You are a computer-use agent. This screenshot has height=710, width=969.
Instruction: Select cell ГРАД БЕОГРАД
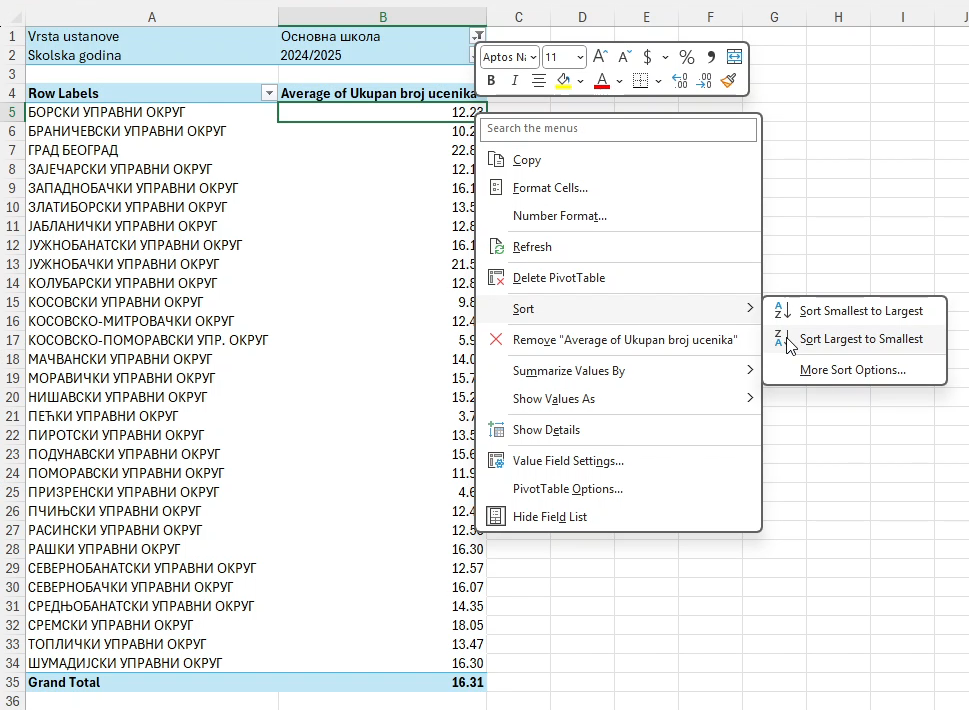pos(151,150)
